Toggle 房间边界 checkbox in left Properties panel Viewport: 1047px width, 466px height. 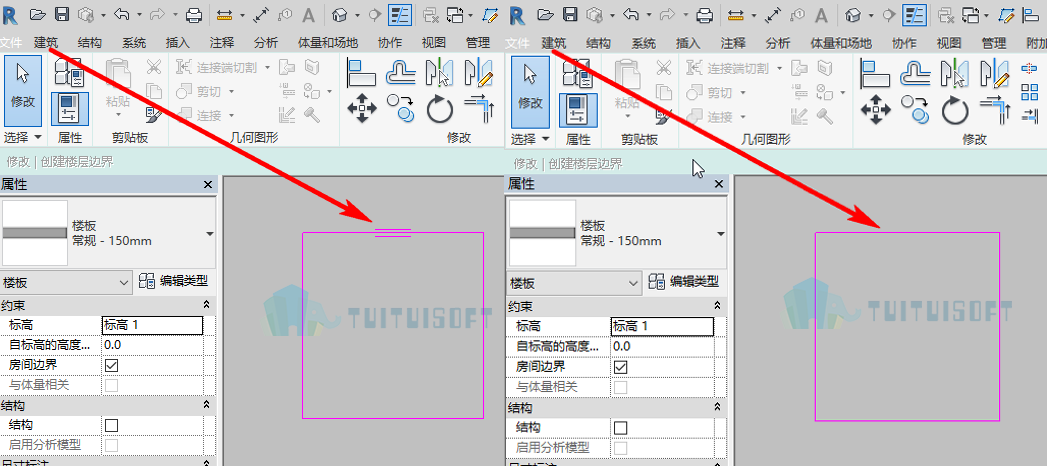click(111, 365)
